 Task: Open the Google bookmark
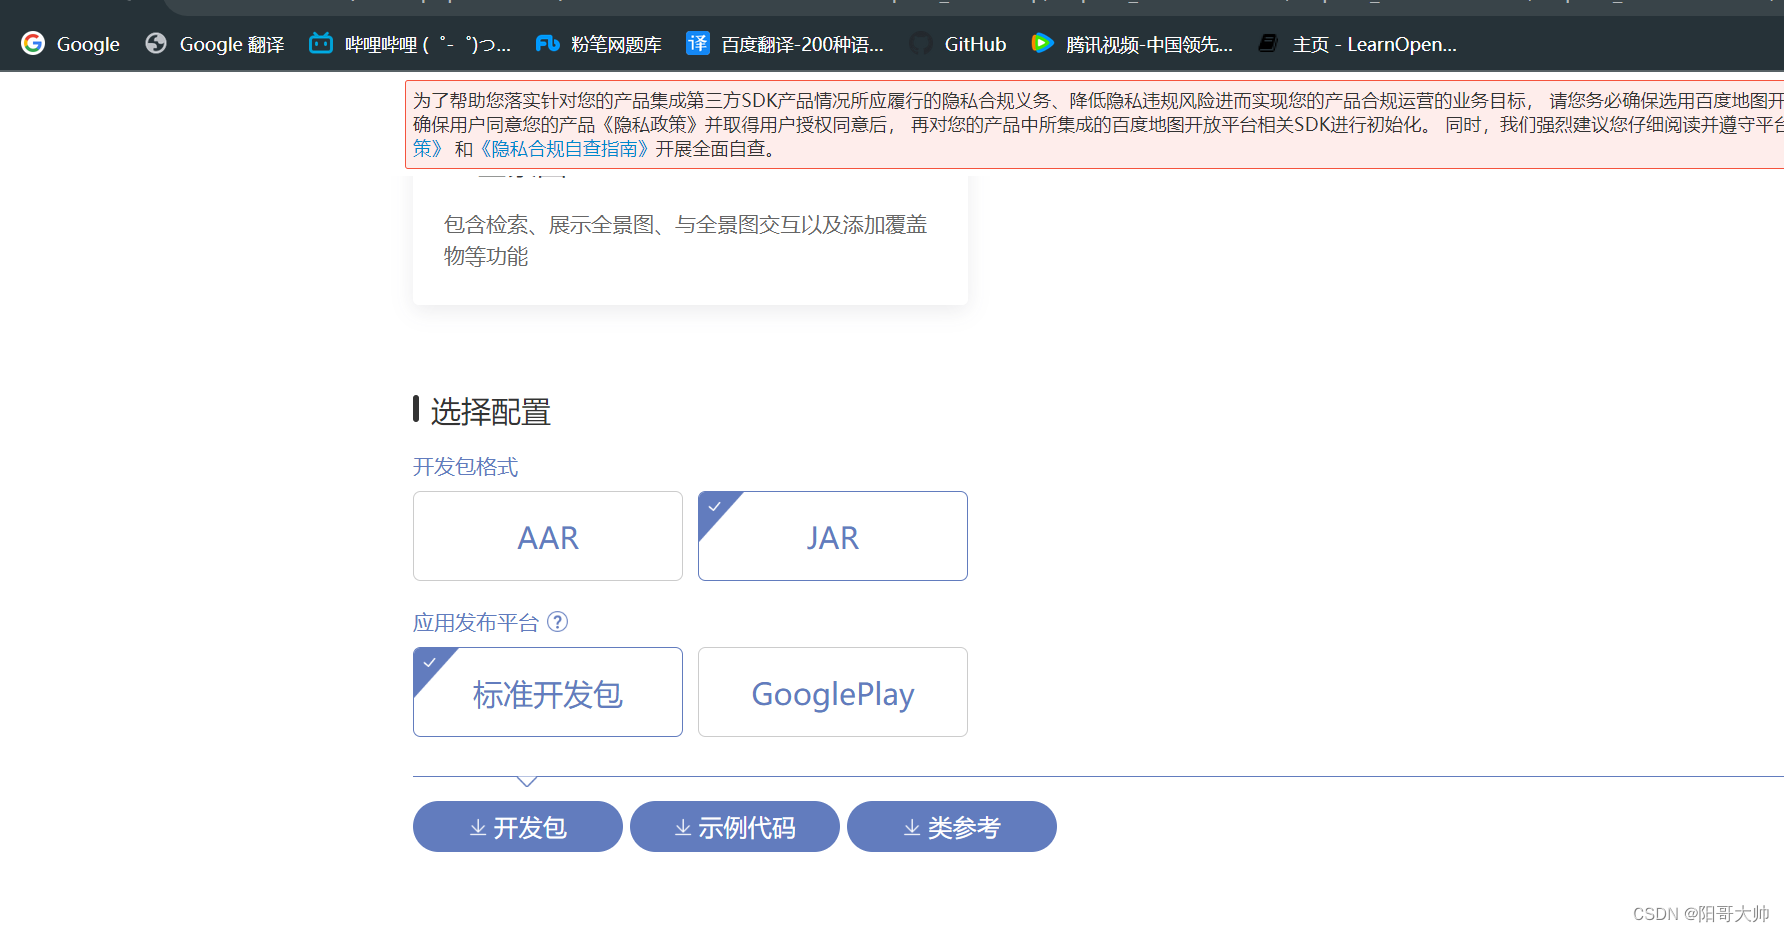click(x=70, y=44)
